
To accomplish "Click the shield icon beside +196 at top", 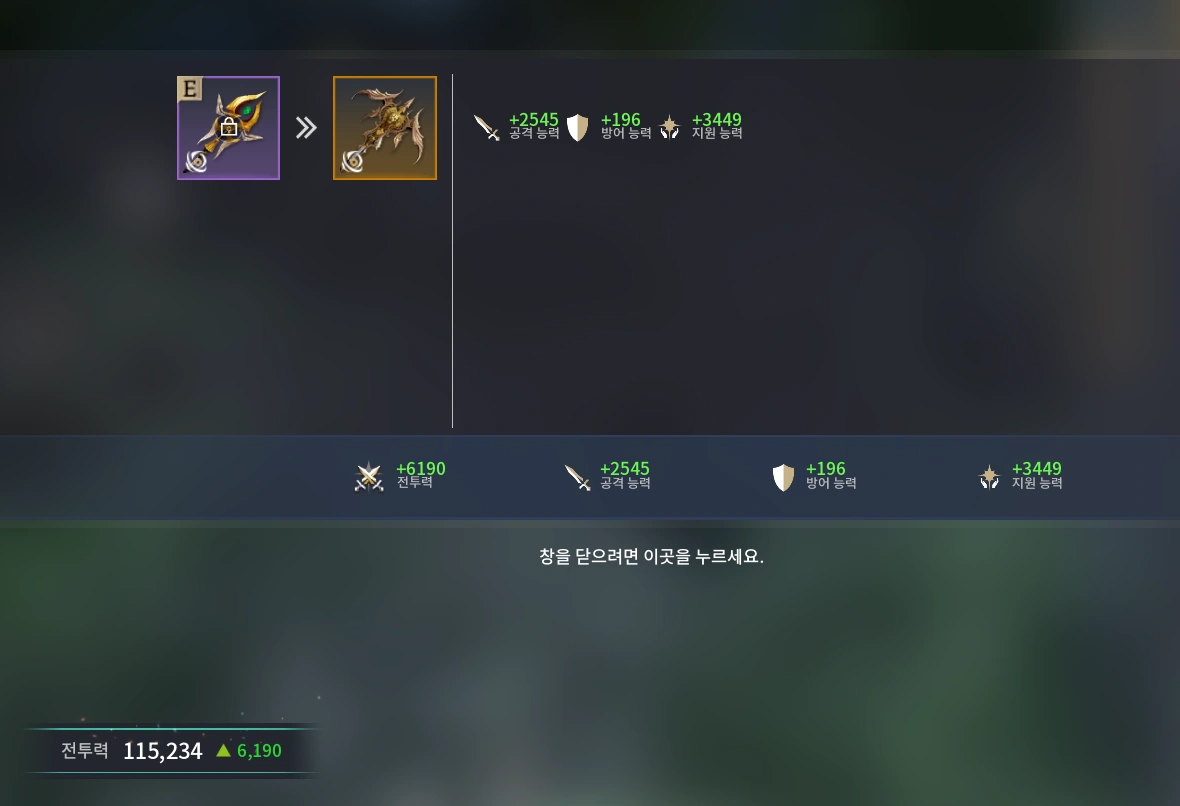I will tap(577, 127).
